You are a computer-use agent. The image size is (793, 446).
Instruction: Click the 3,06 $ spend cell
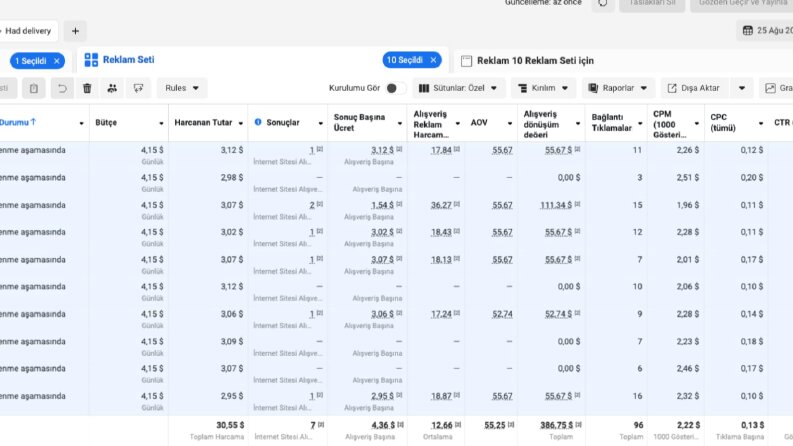232,314
